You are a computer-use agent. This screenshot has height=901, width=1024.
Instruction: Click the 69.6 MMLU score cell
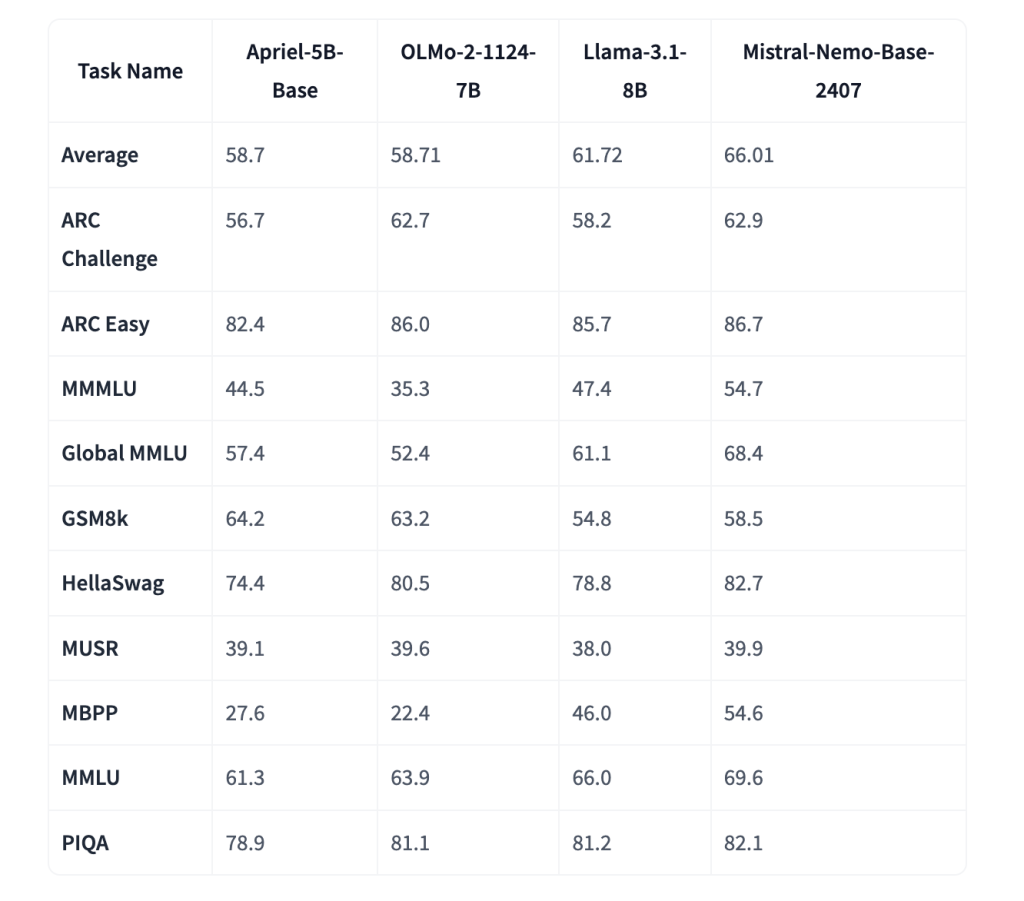743,778
